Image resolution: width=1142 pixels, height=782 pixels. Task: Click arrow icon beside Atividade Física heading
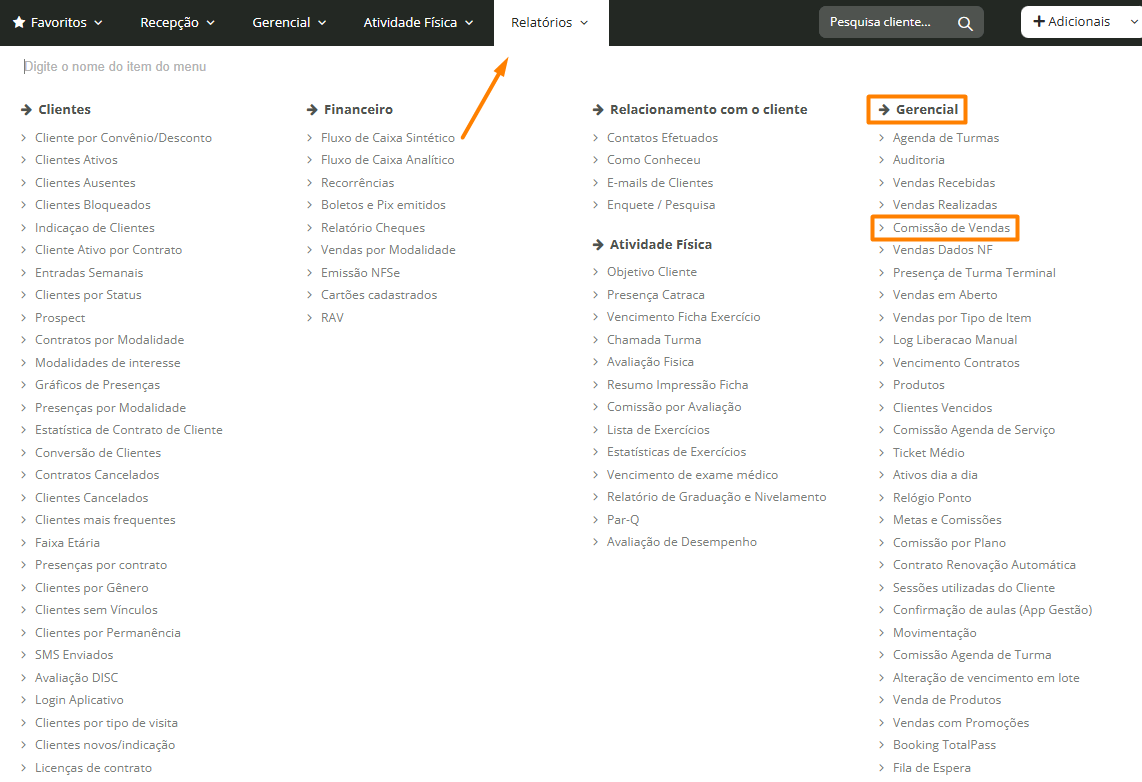point(598,245)
